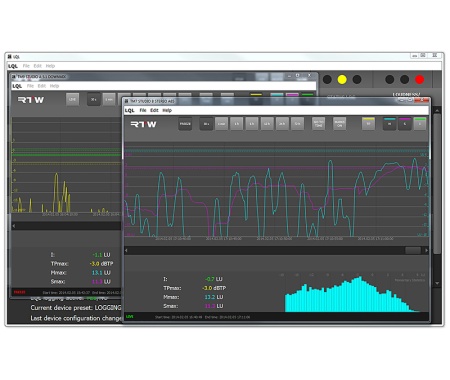
Task: Toggle the cyan M curve in STUDIO B window
Action: click(x=389, y=124)
